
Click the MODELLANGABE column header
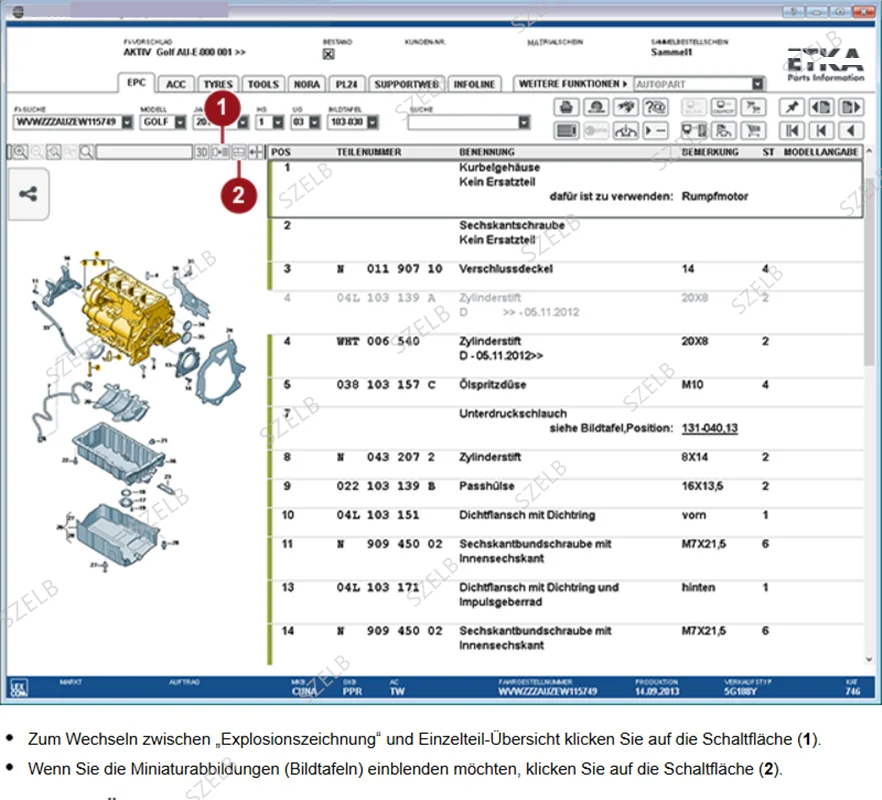click(x=821, y=152)
